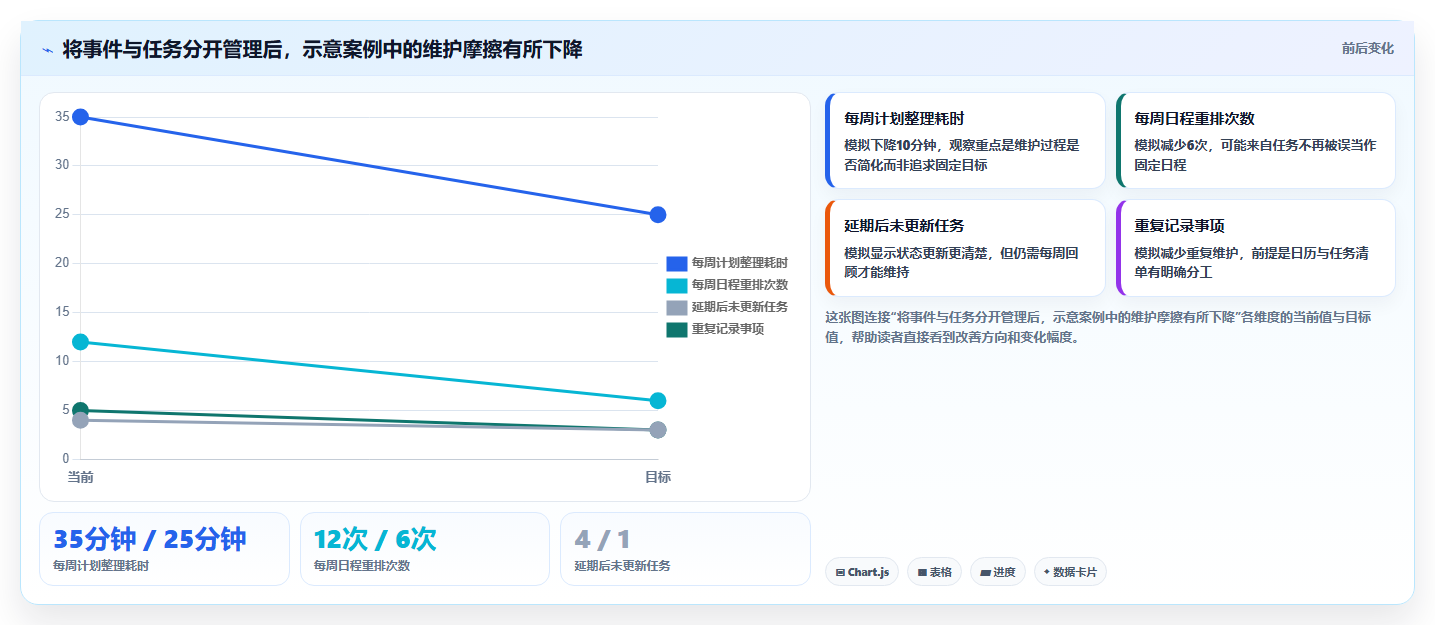This screenshot has width=1435, height=625.
Task: Click the main title about 维护摩擦有所下降
Action: [x=322, y=49]
